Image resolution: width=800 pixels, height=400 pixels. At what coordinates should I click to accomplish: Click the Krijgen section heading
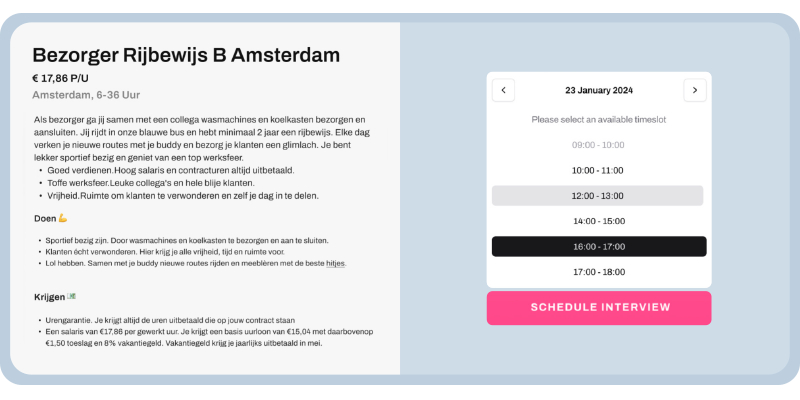[x=49, y=297]
